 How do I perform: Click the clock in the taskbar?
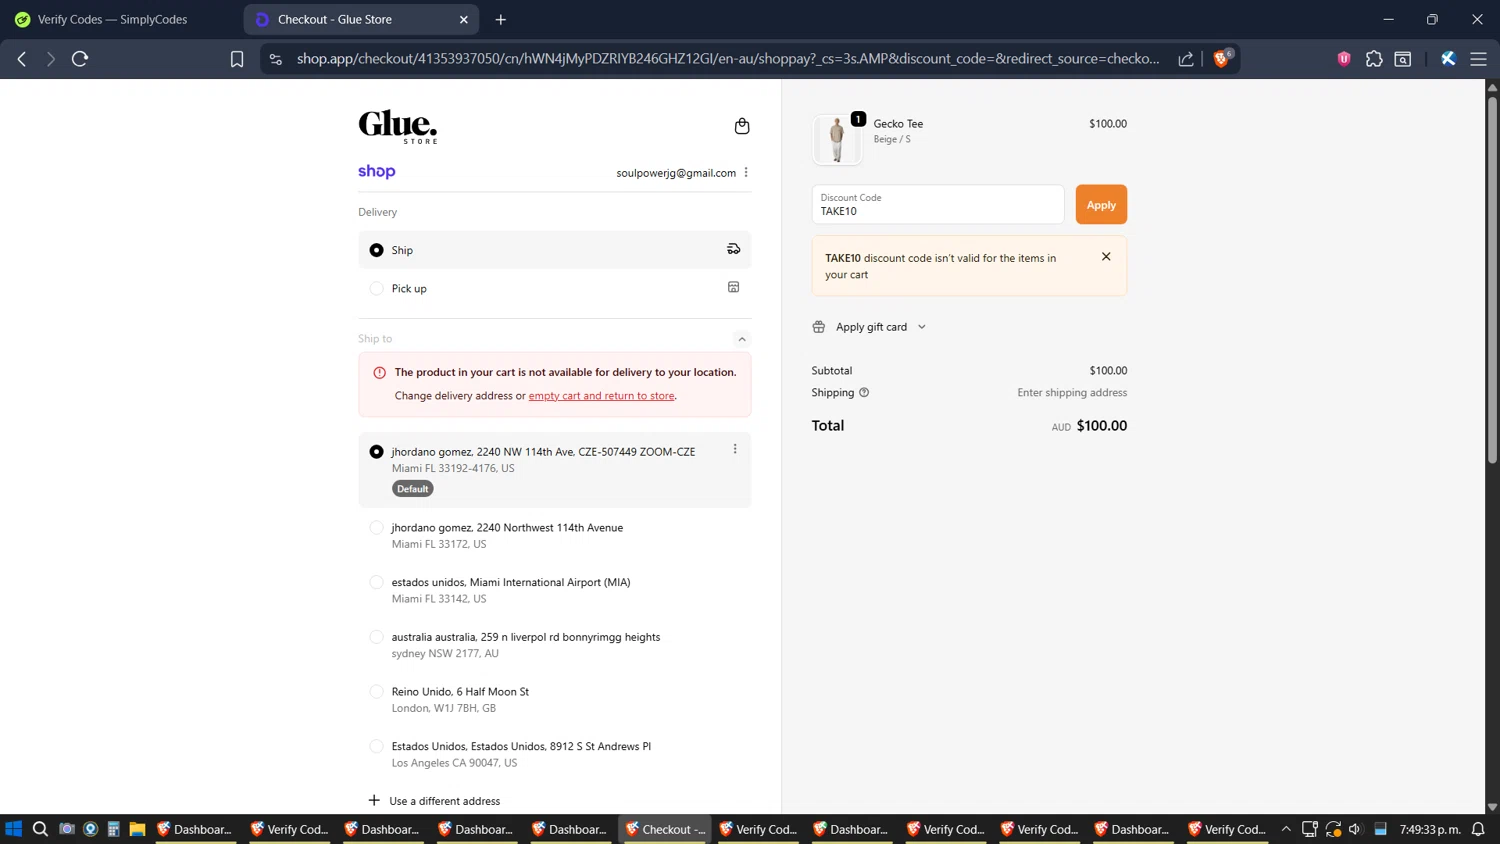pyautogui.click(x=1430, y=829)
